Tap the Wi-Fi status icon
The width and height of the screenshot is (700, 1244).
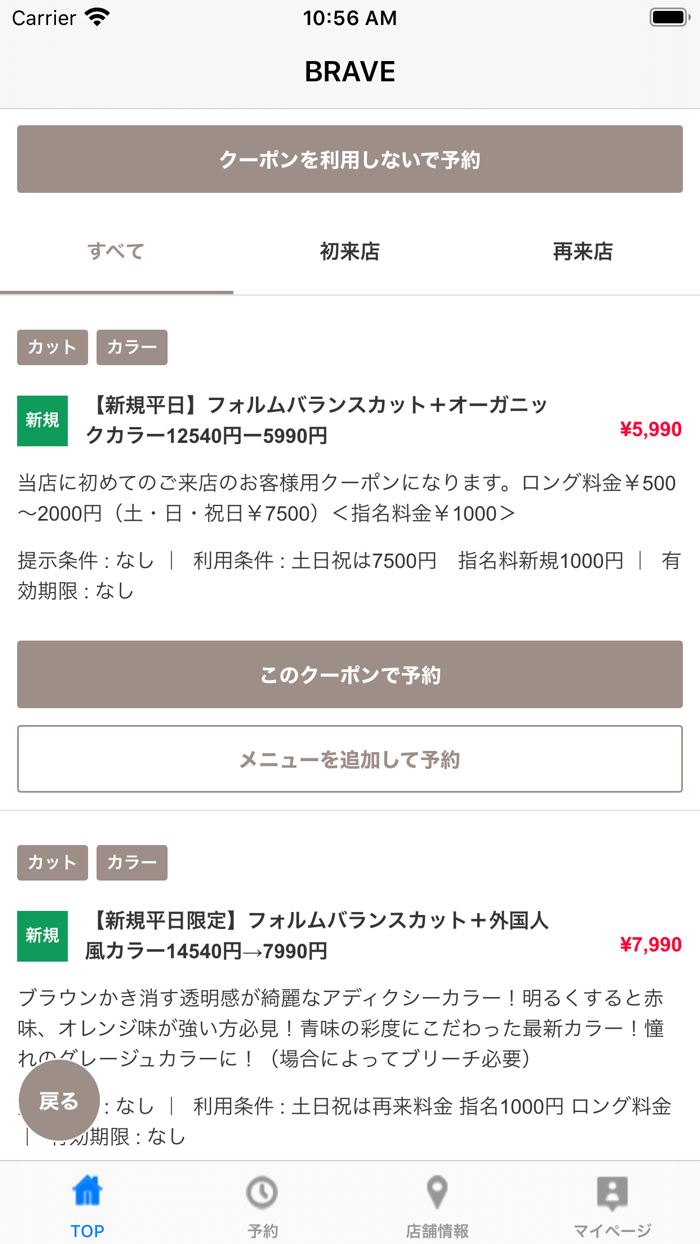97,18
